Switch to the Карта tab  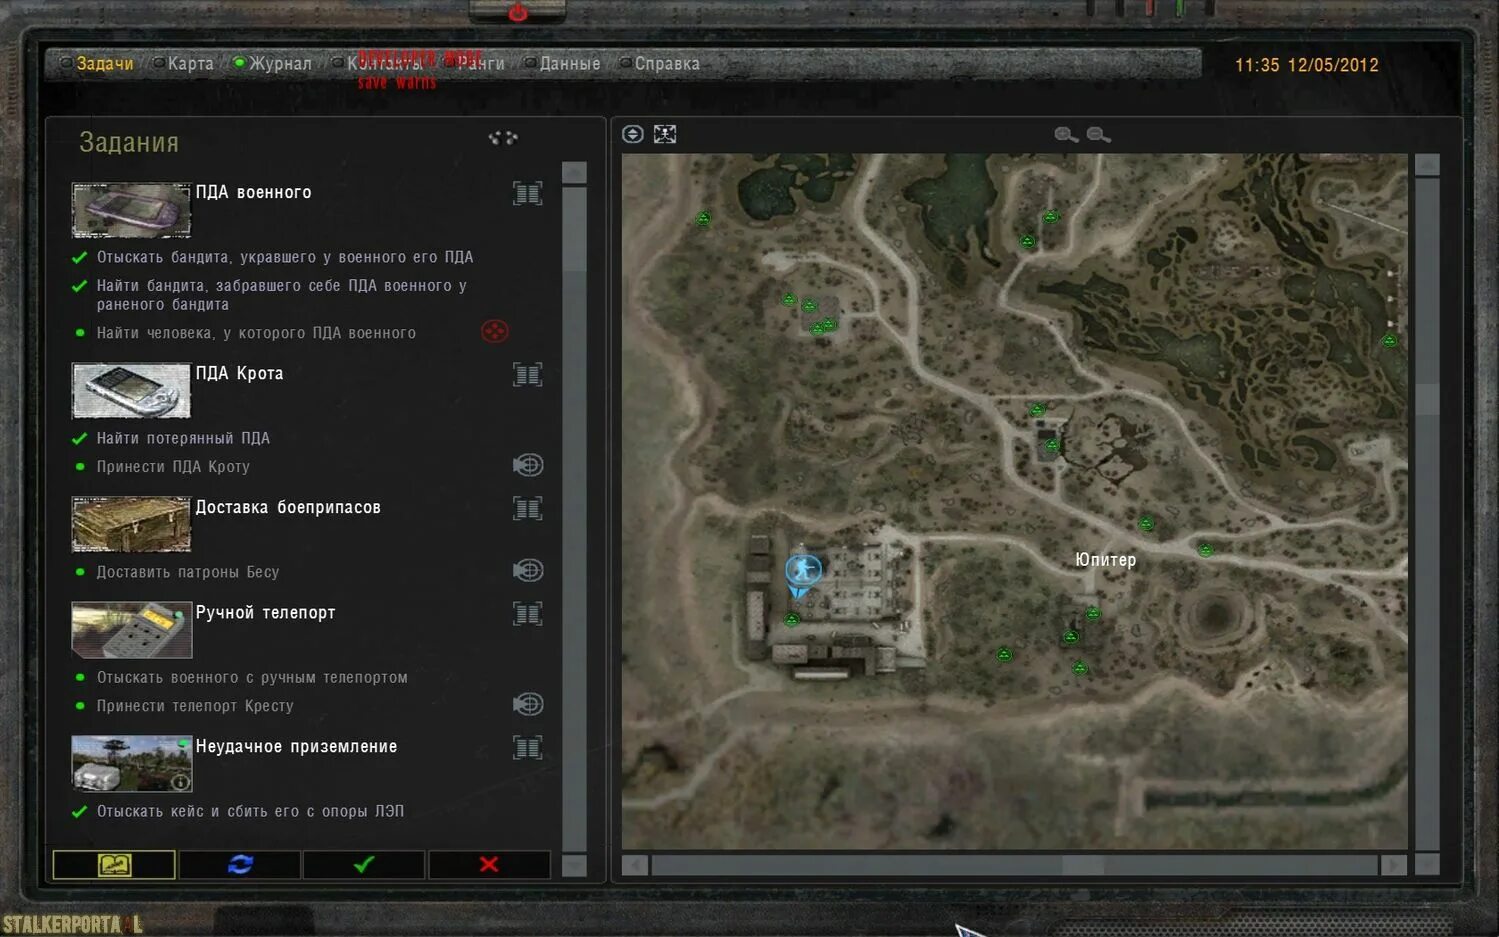click(190, 64)
